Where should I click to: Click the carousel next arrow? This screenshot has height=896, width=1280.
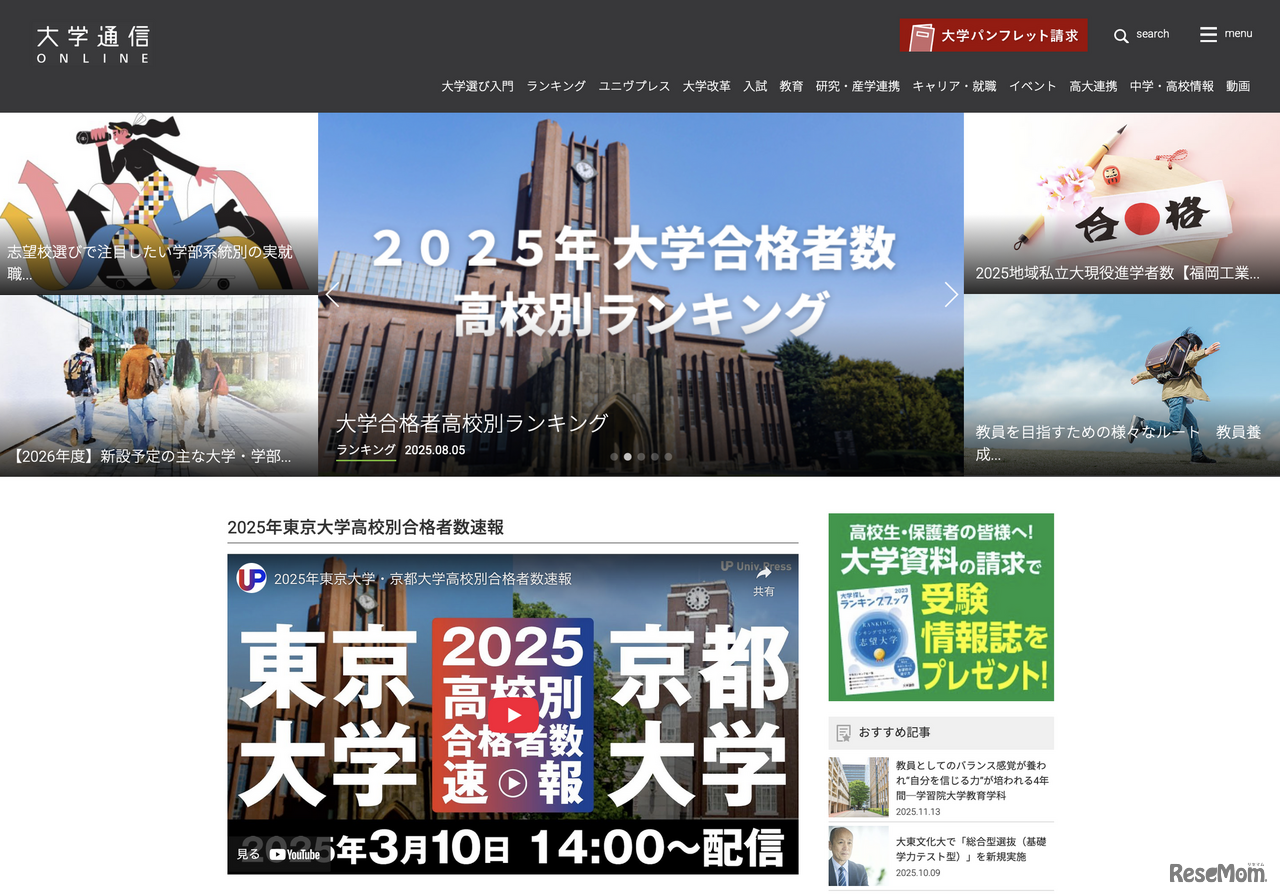coord(950,294)
